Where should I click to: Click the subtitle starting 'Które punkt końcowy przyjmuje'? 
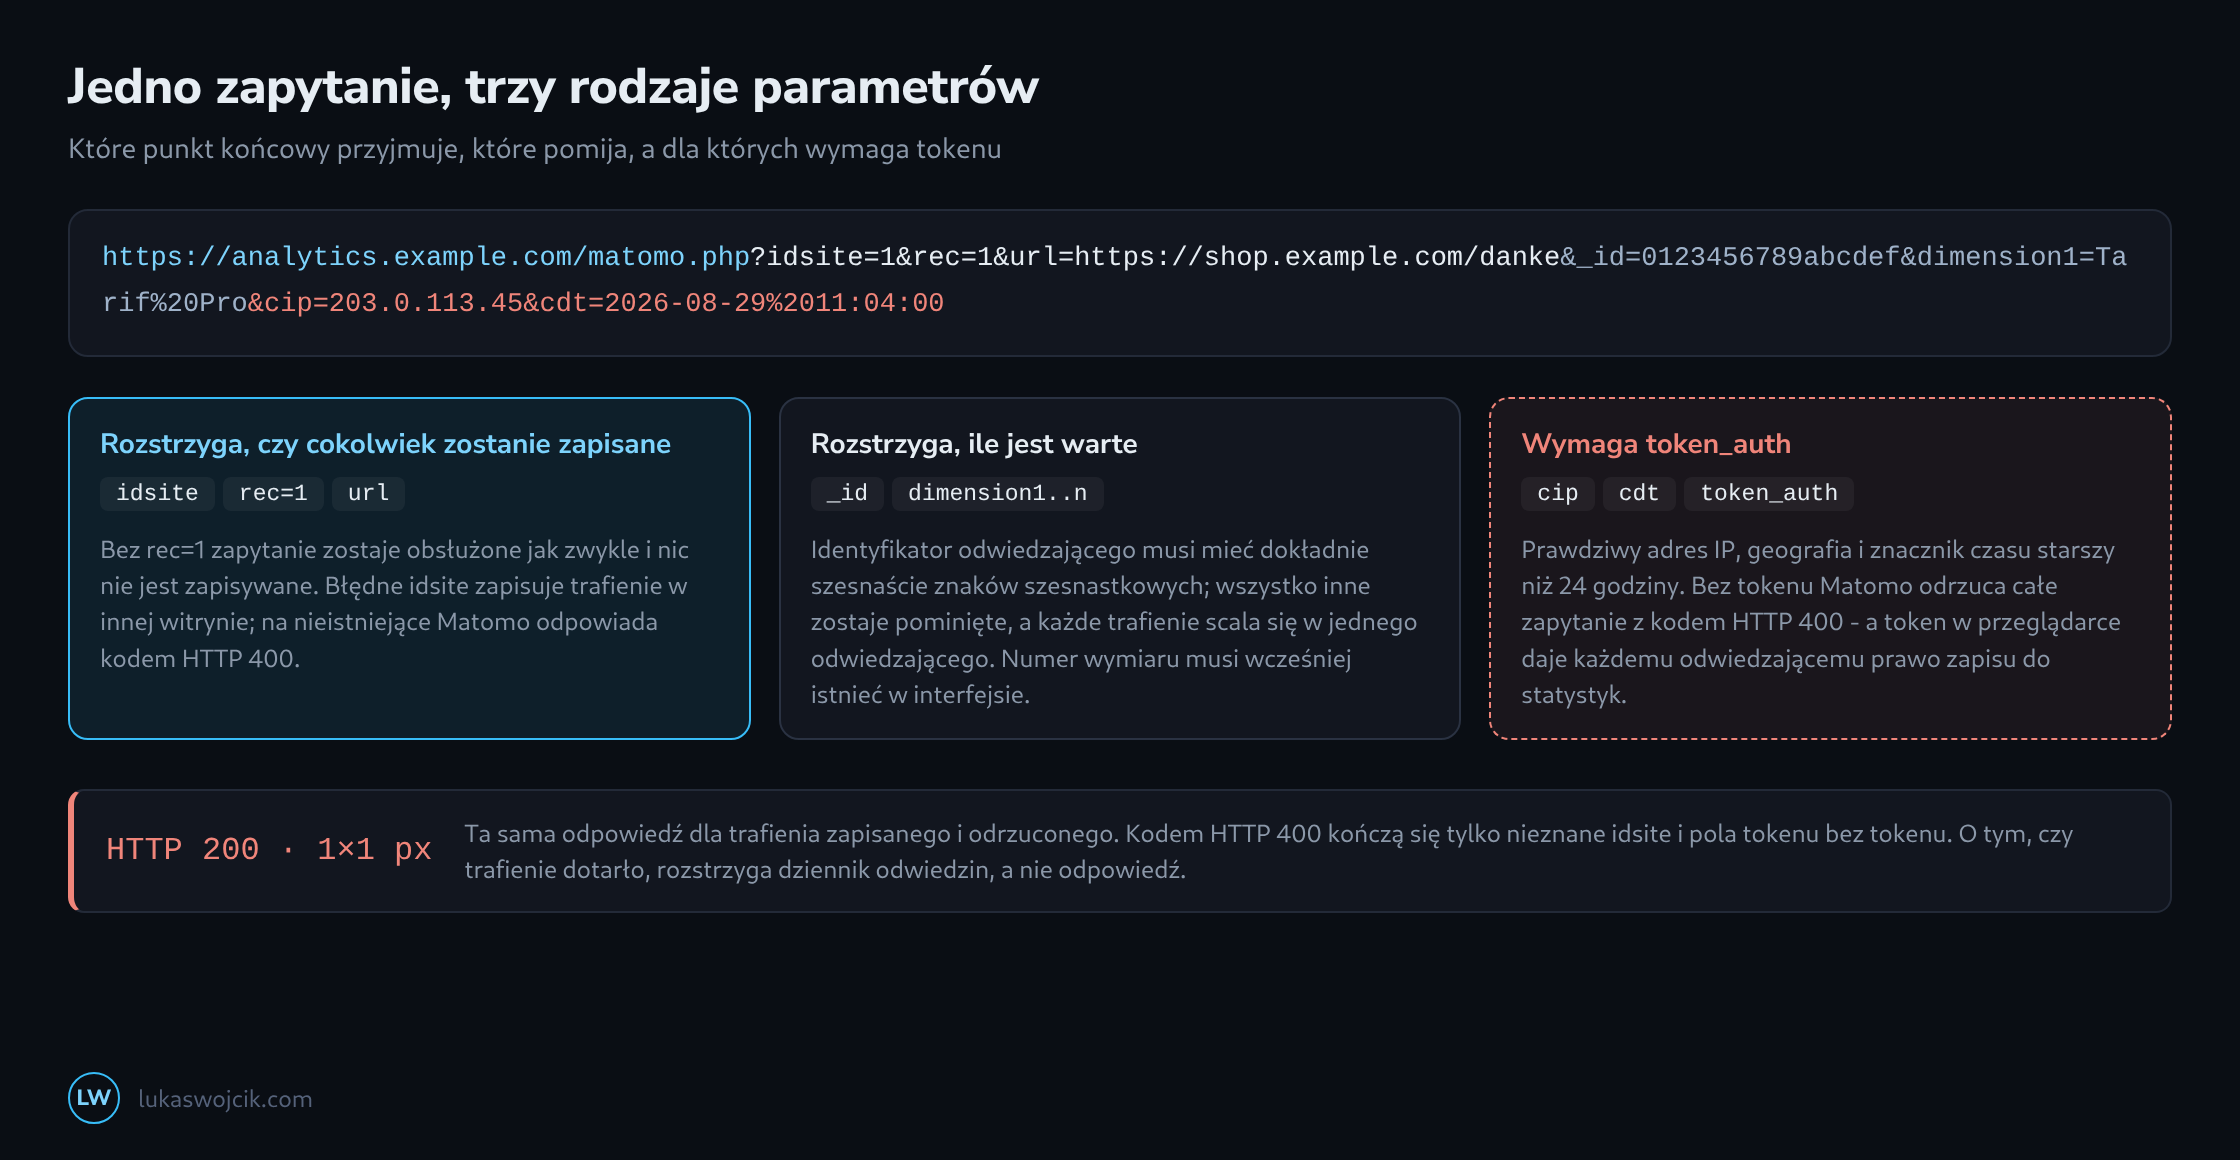coord(534,149)
